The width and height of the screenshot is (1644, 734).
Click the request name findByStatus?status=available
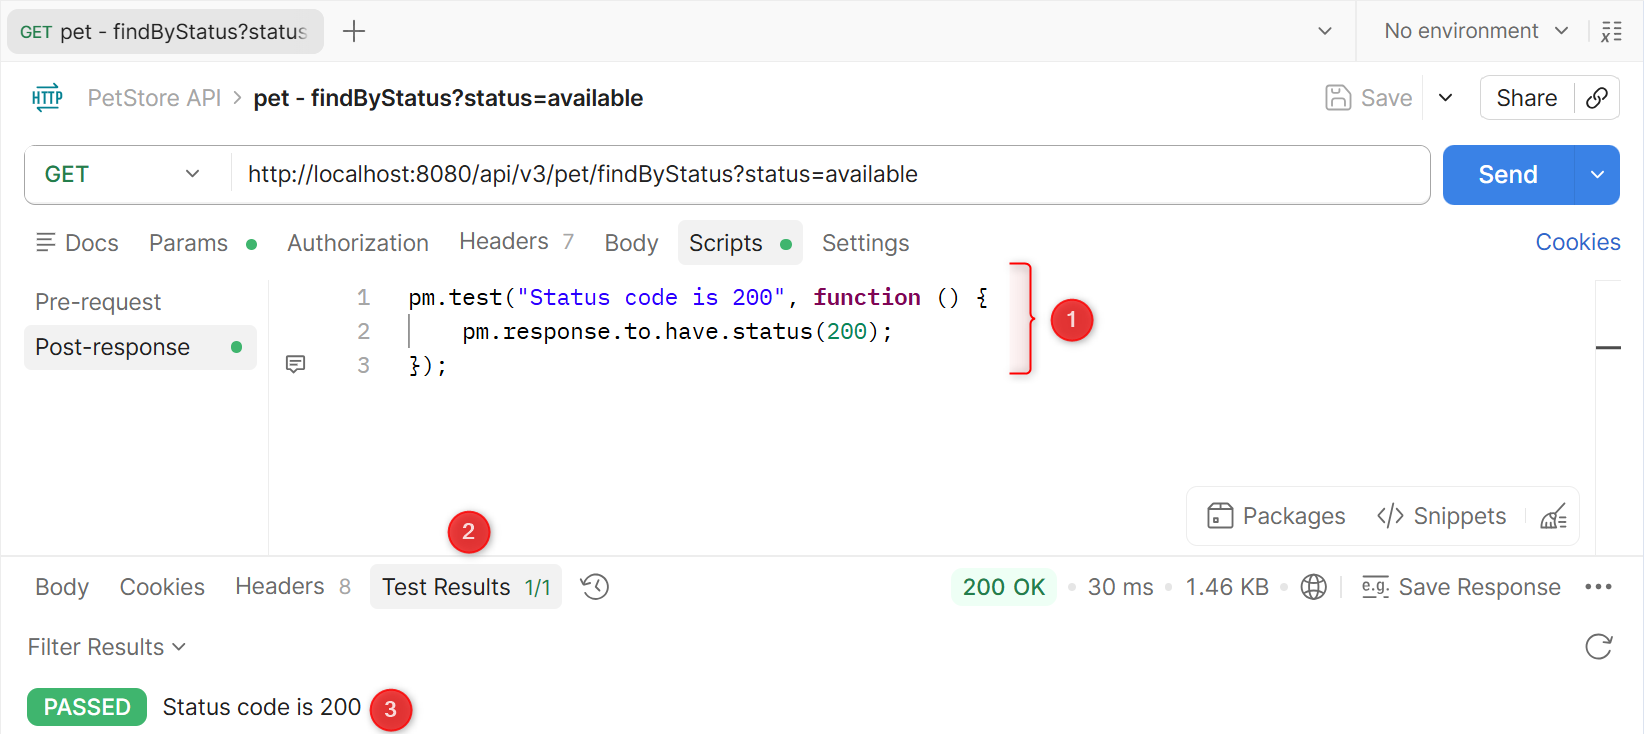coord(448,98)
